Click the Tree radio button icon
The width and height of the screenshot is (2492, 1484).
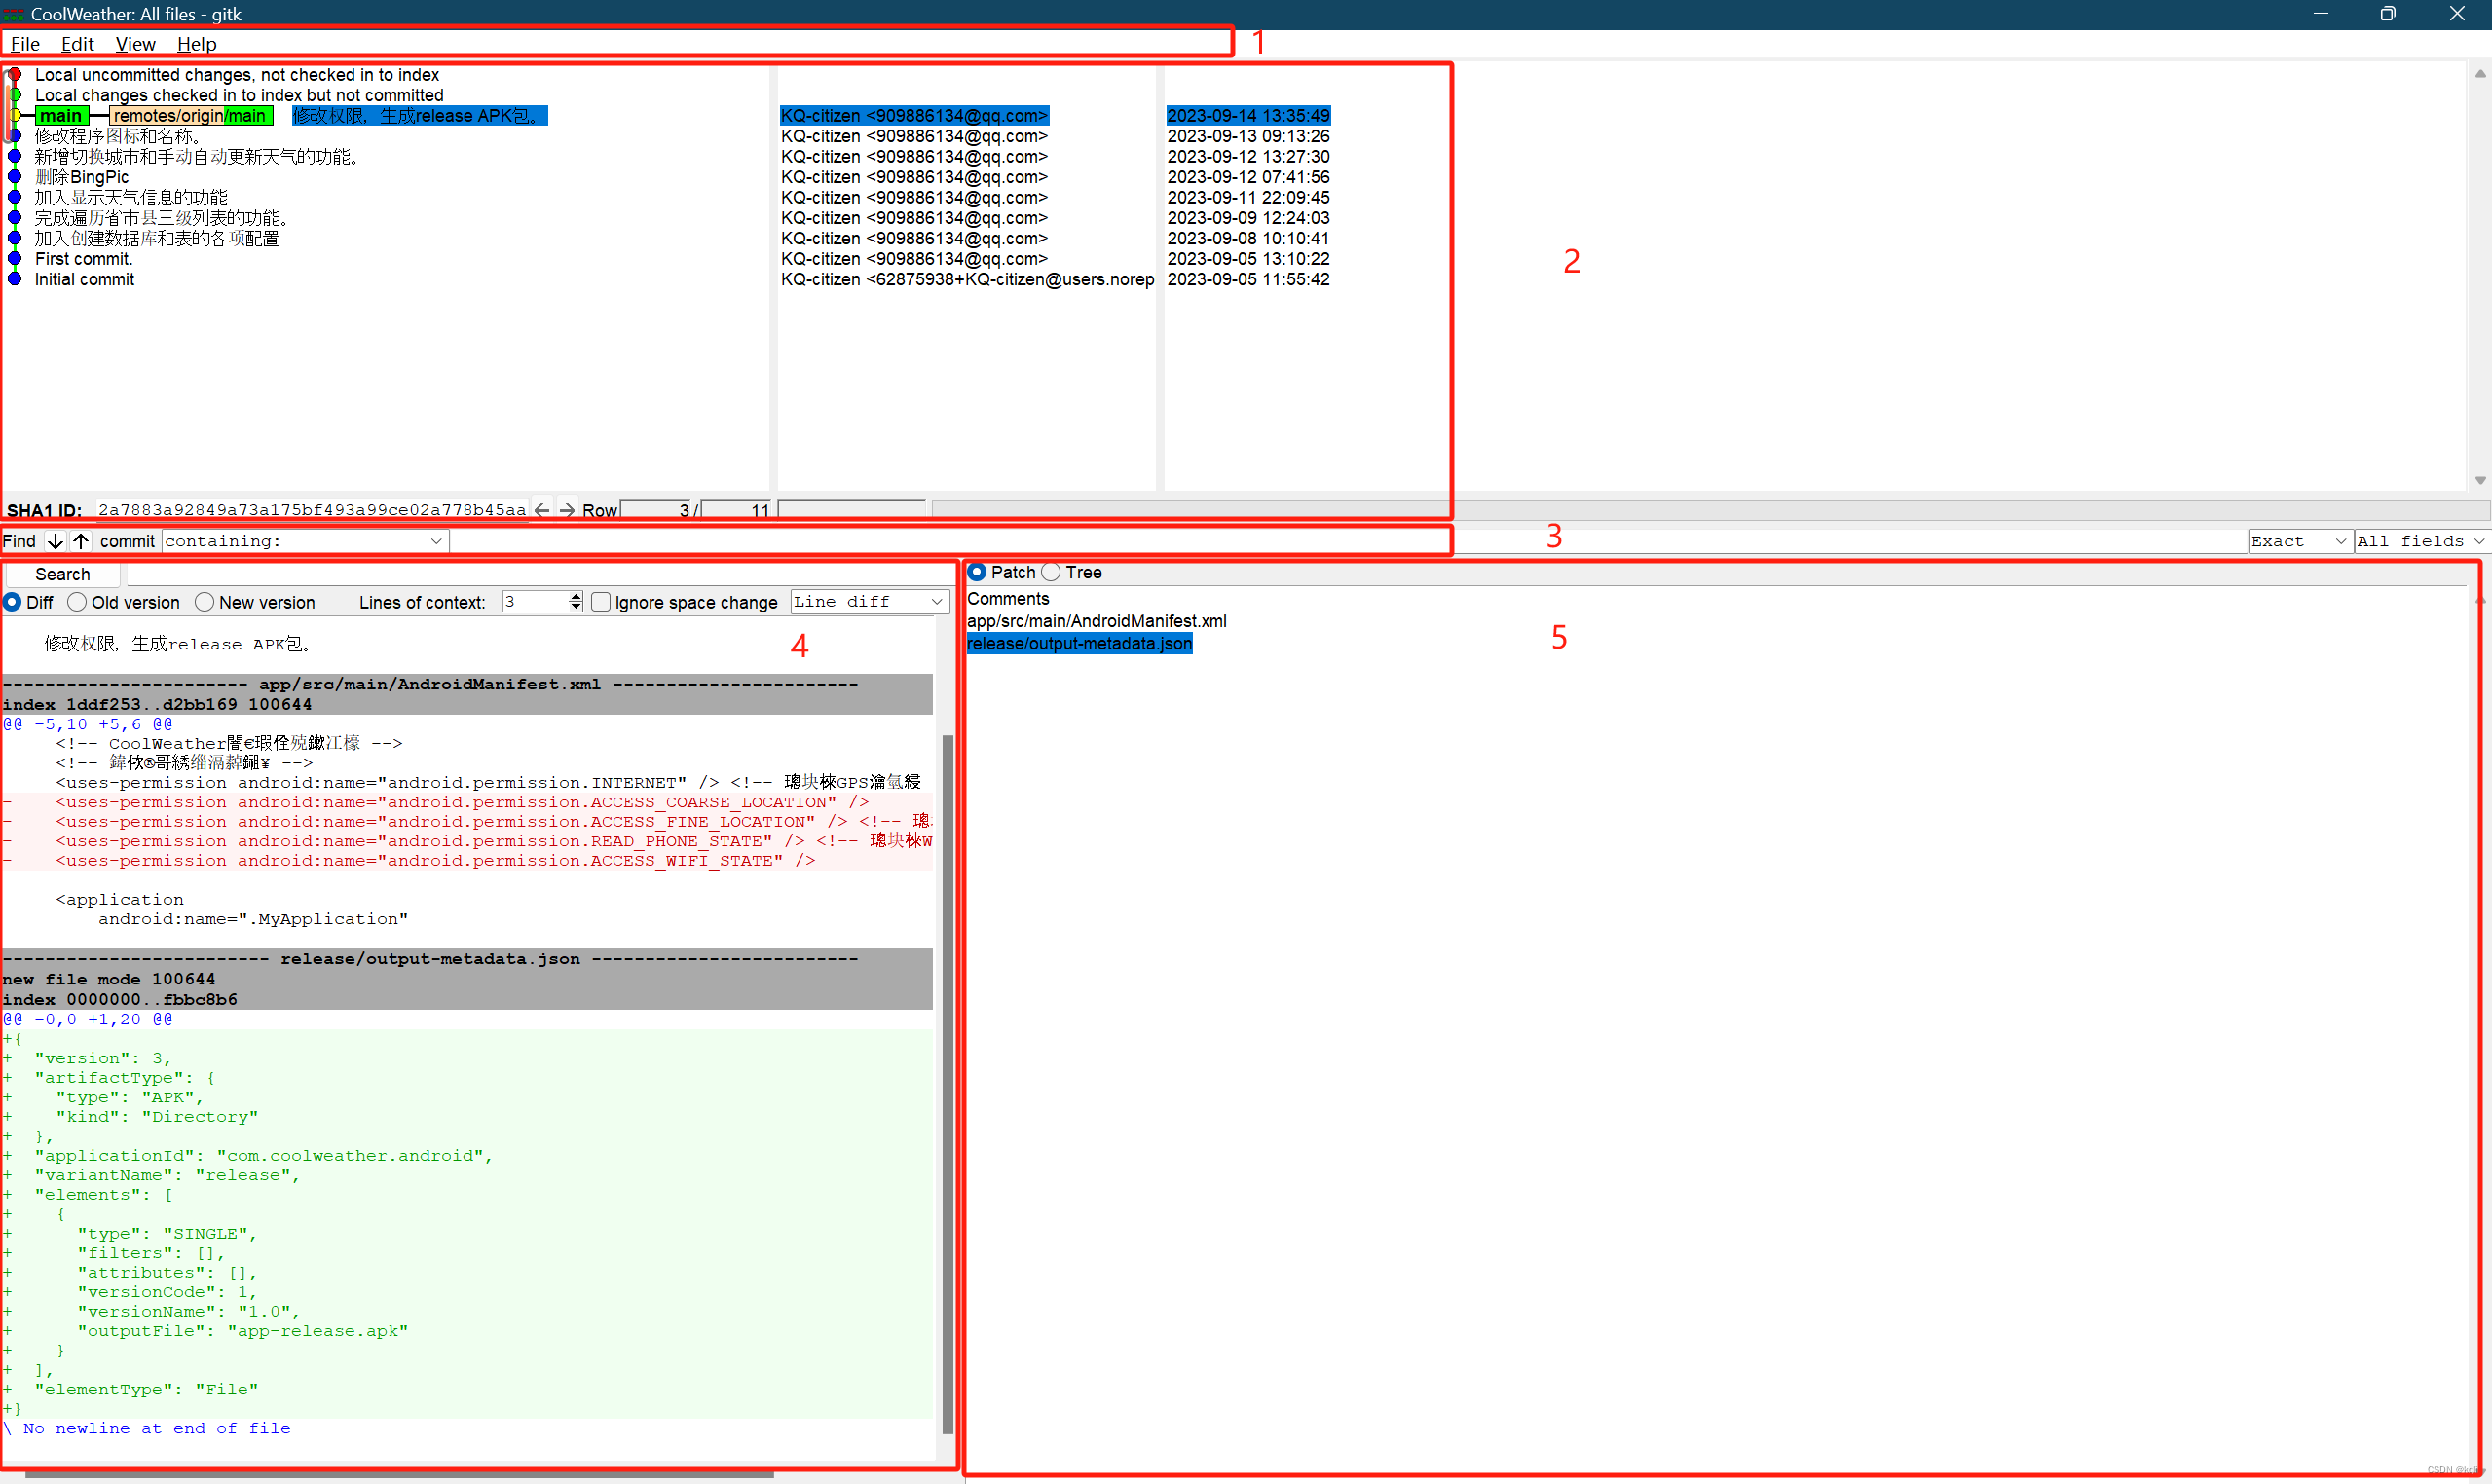(x=1055, y=571)
